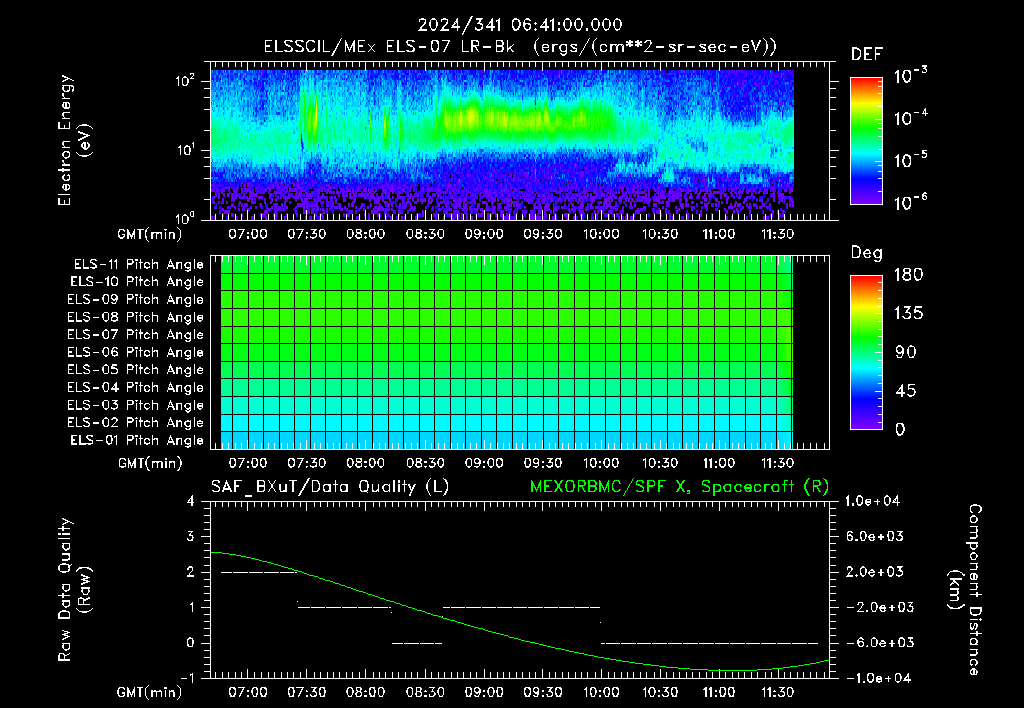Image resolution: width=1024 pixels, height=708 pixels.
Task: Click the 10^2 energy axis tick label
Action: tap(185, 82)
